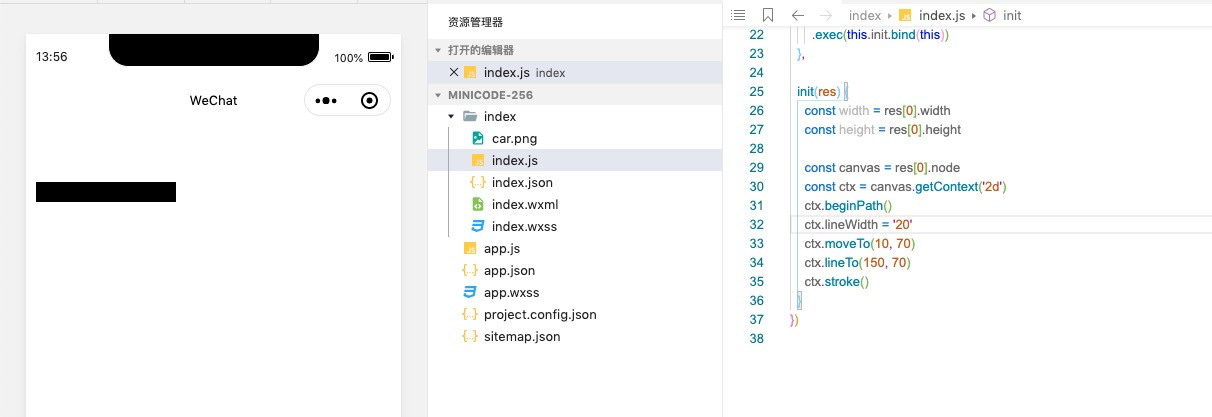
Task: Click the bookmark icon in editor toolbar
Action: click(768, 15)
